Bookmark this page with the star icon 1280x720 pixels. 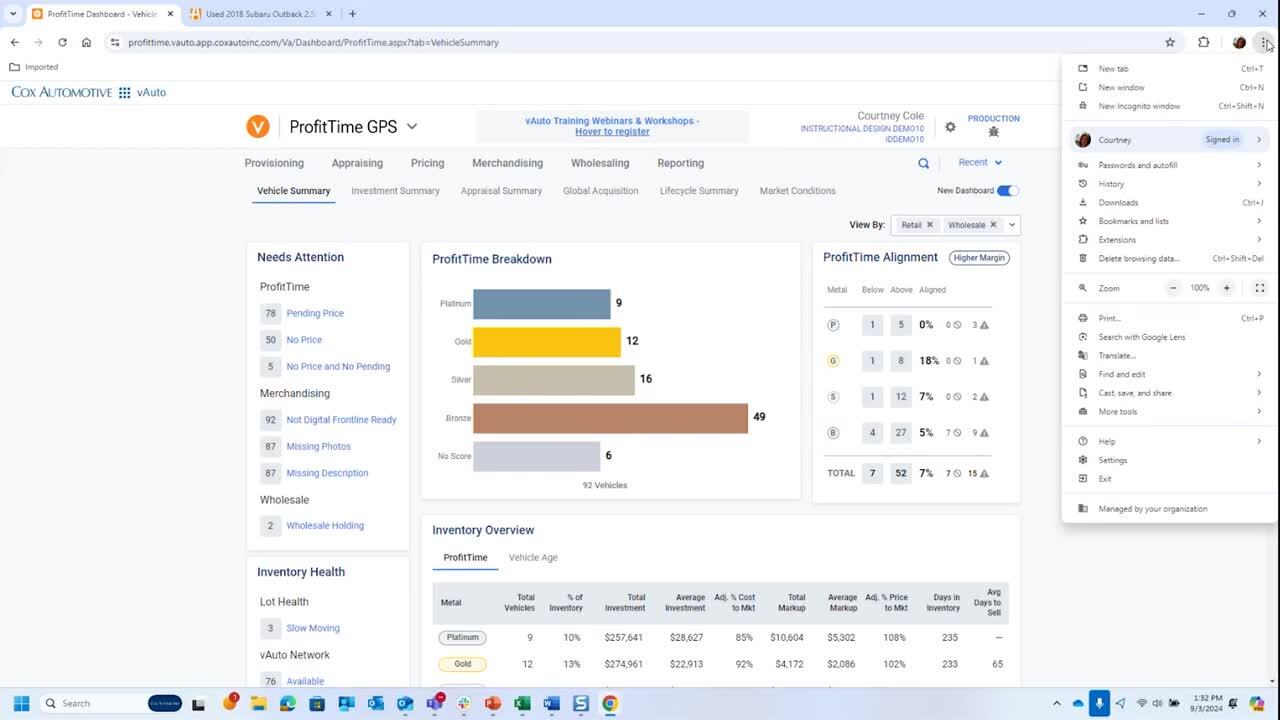coord(1170,42)
